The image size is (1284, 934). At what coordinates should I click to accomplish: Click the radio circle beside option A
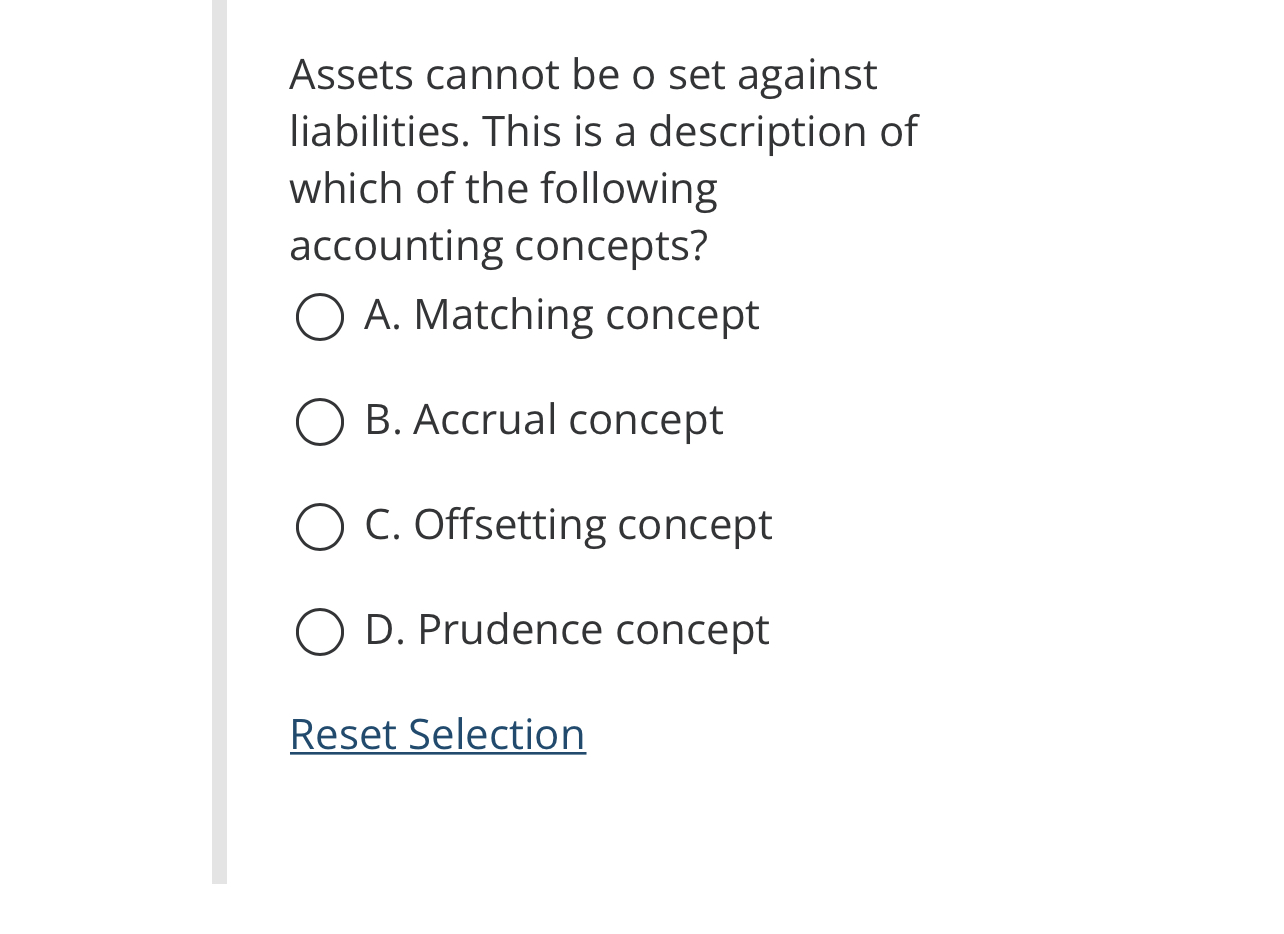(318, 318)
